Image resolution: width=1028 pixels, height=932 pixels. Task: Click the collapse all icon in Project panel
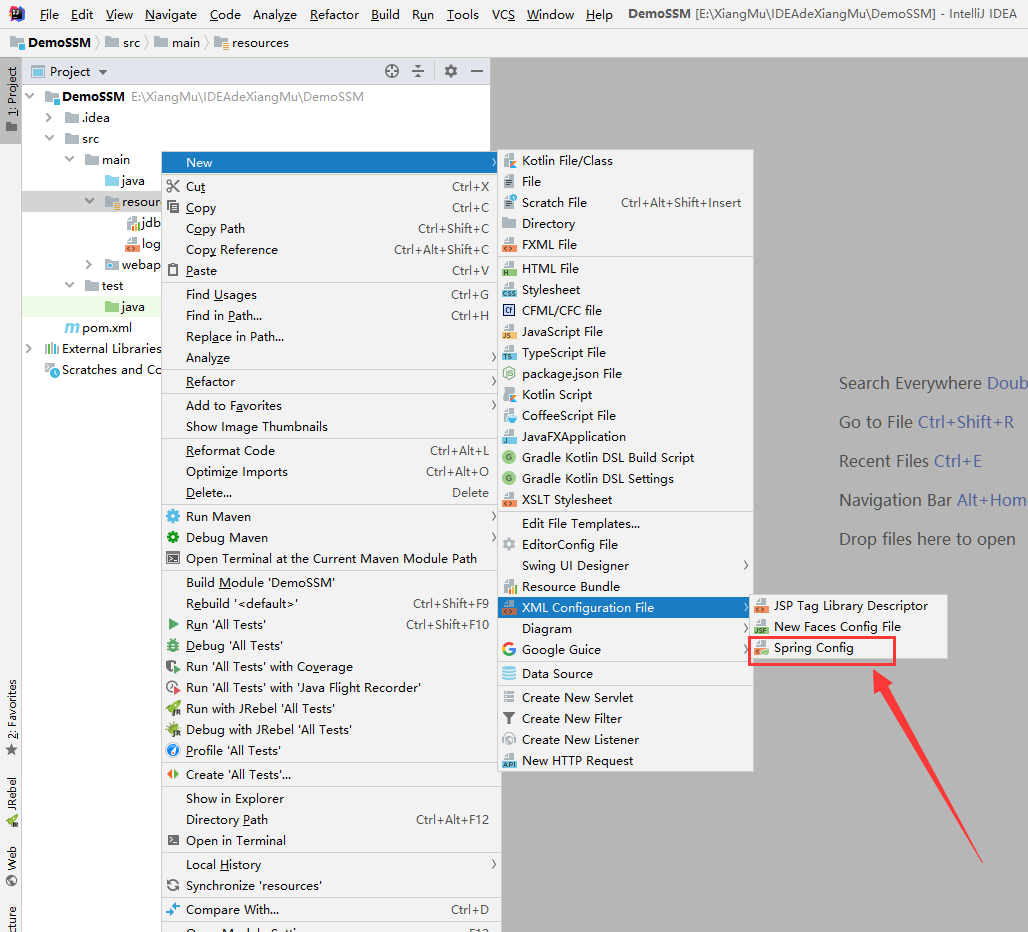(418, 71)
